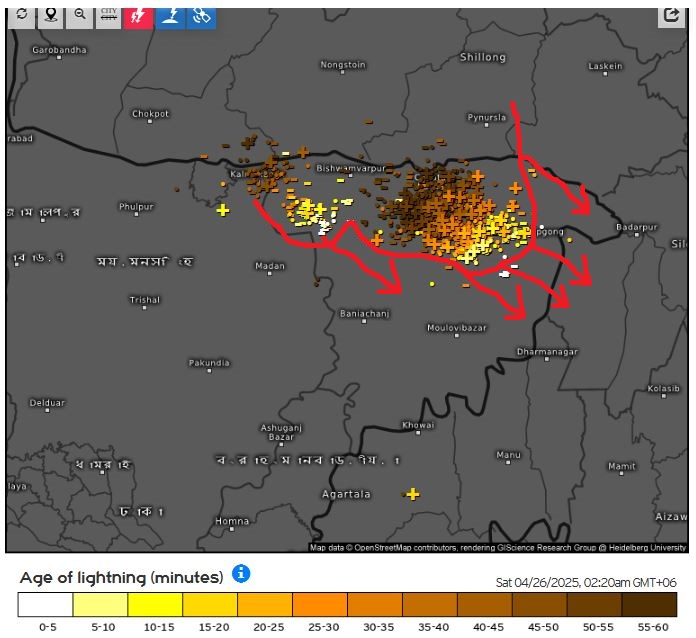Viewport: 696px width, 638px height.
Task: Click the yellow plus marker east of Phulpur
Action: pyautogui.click(x=222, y=210)
